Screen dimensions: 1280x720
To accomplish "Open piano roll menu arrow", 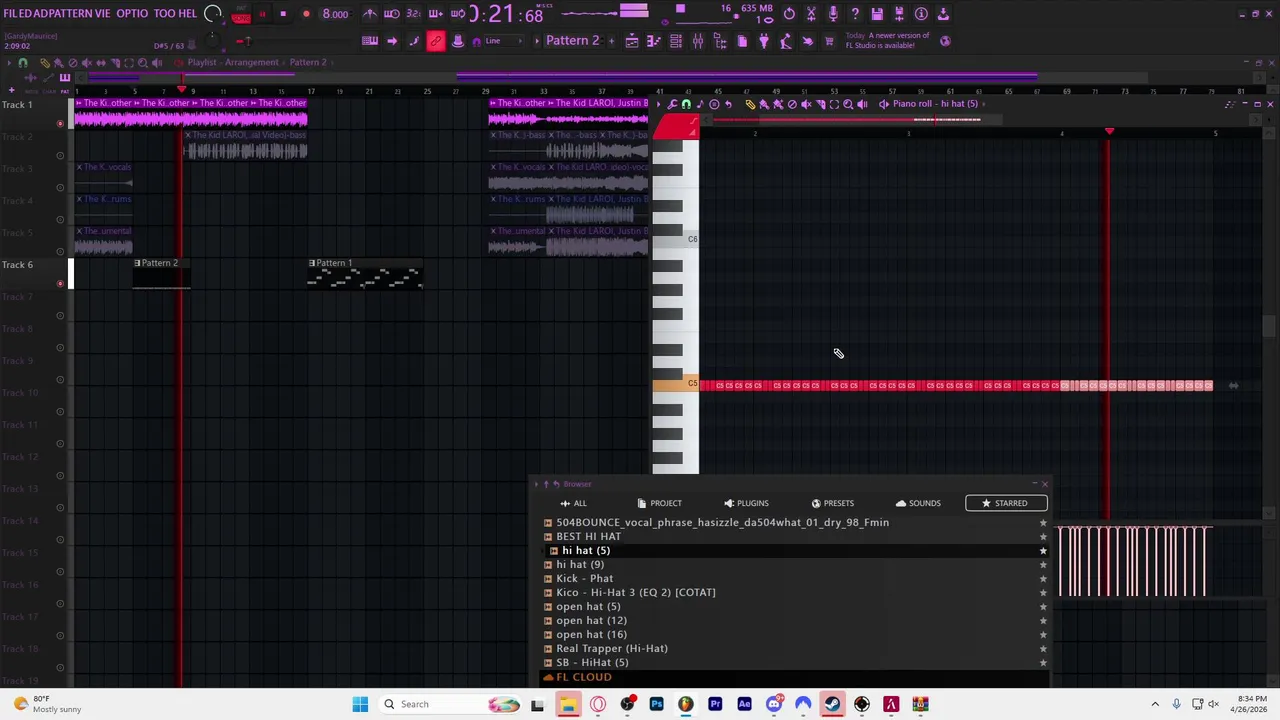I will tap(658, 104).
